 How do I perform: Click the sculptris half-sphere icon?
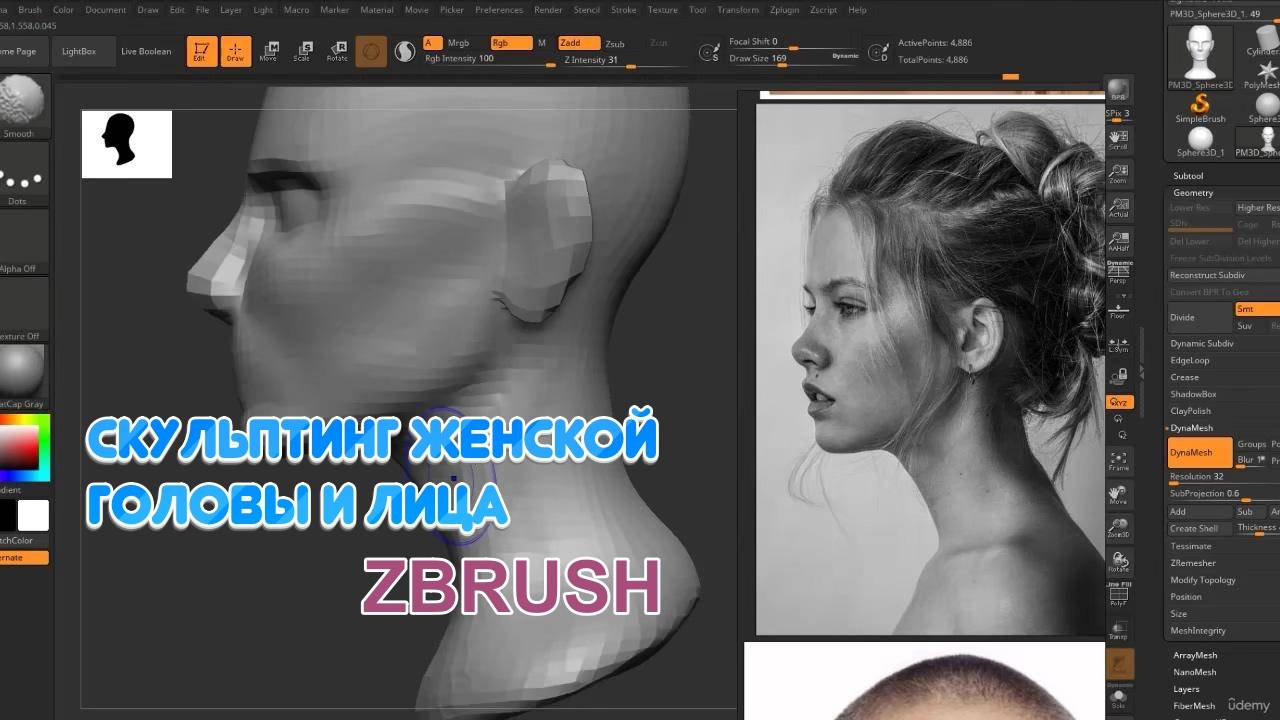tap(405, 51)
